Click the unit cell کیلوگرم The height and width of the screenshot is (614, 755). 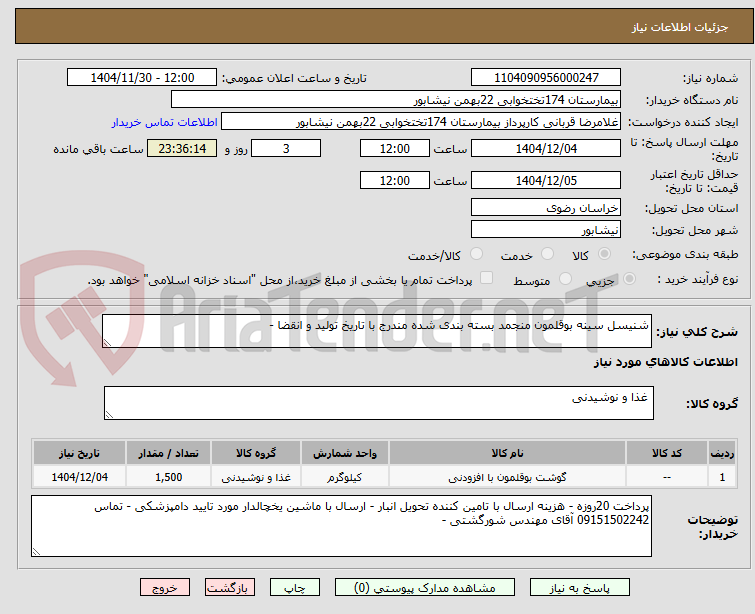click(345, 477)
